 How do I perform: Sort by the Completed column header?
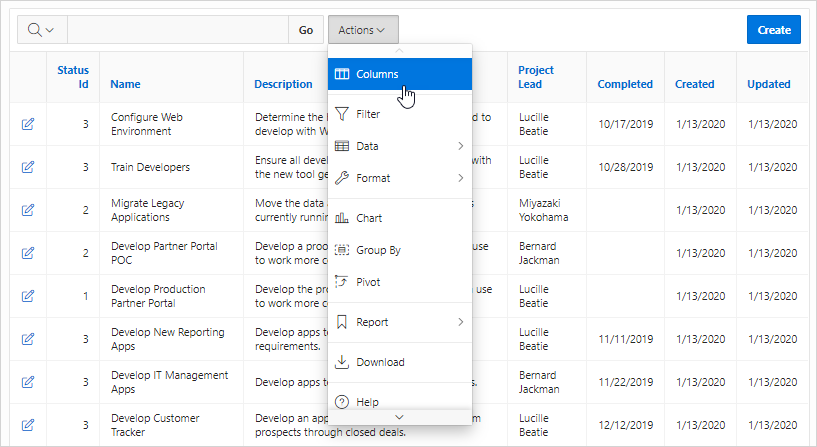(625, 84)
